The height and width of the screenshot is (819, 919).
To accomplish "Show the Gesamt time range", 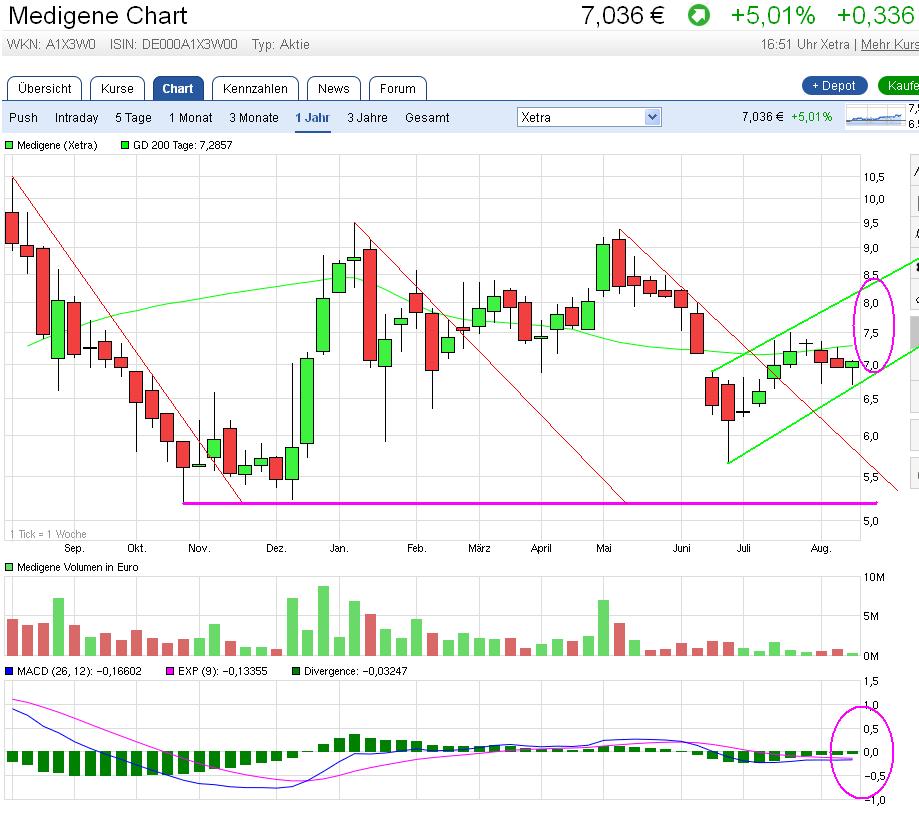I will [427, 118].
